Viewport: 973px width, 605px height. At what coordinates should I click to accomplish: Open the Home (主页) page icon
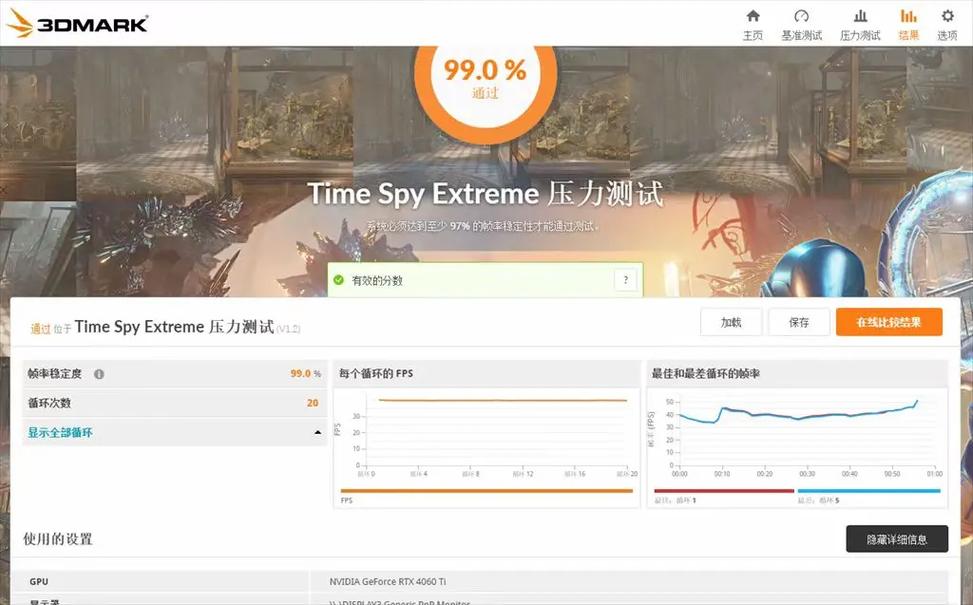pos(752,17)
